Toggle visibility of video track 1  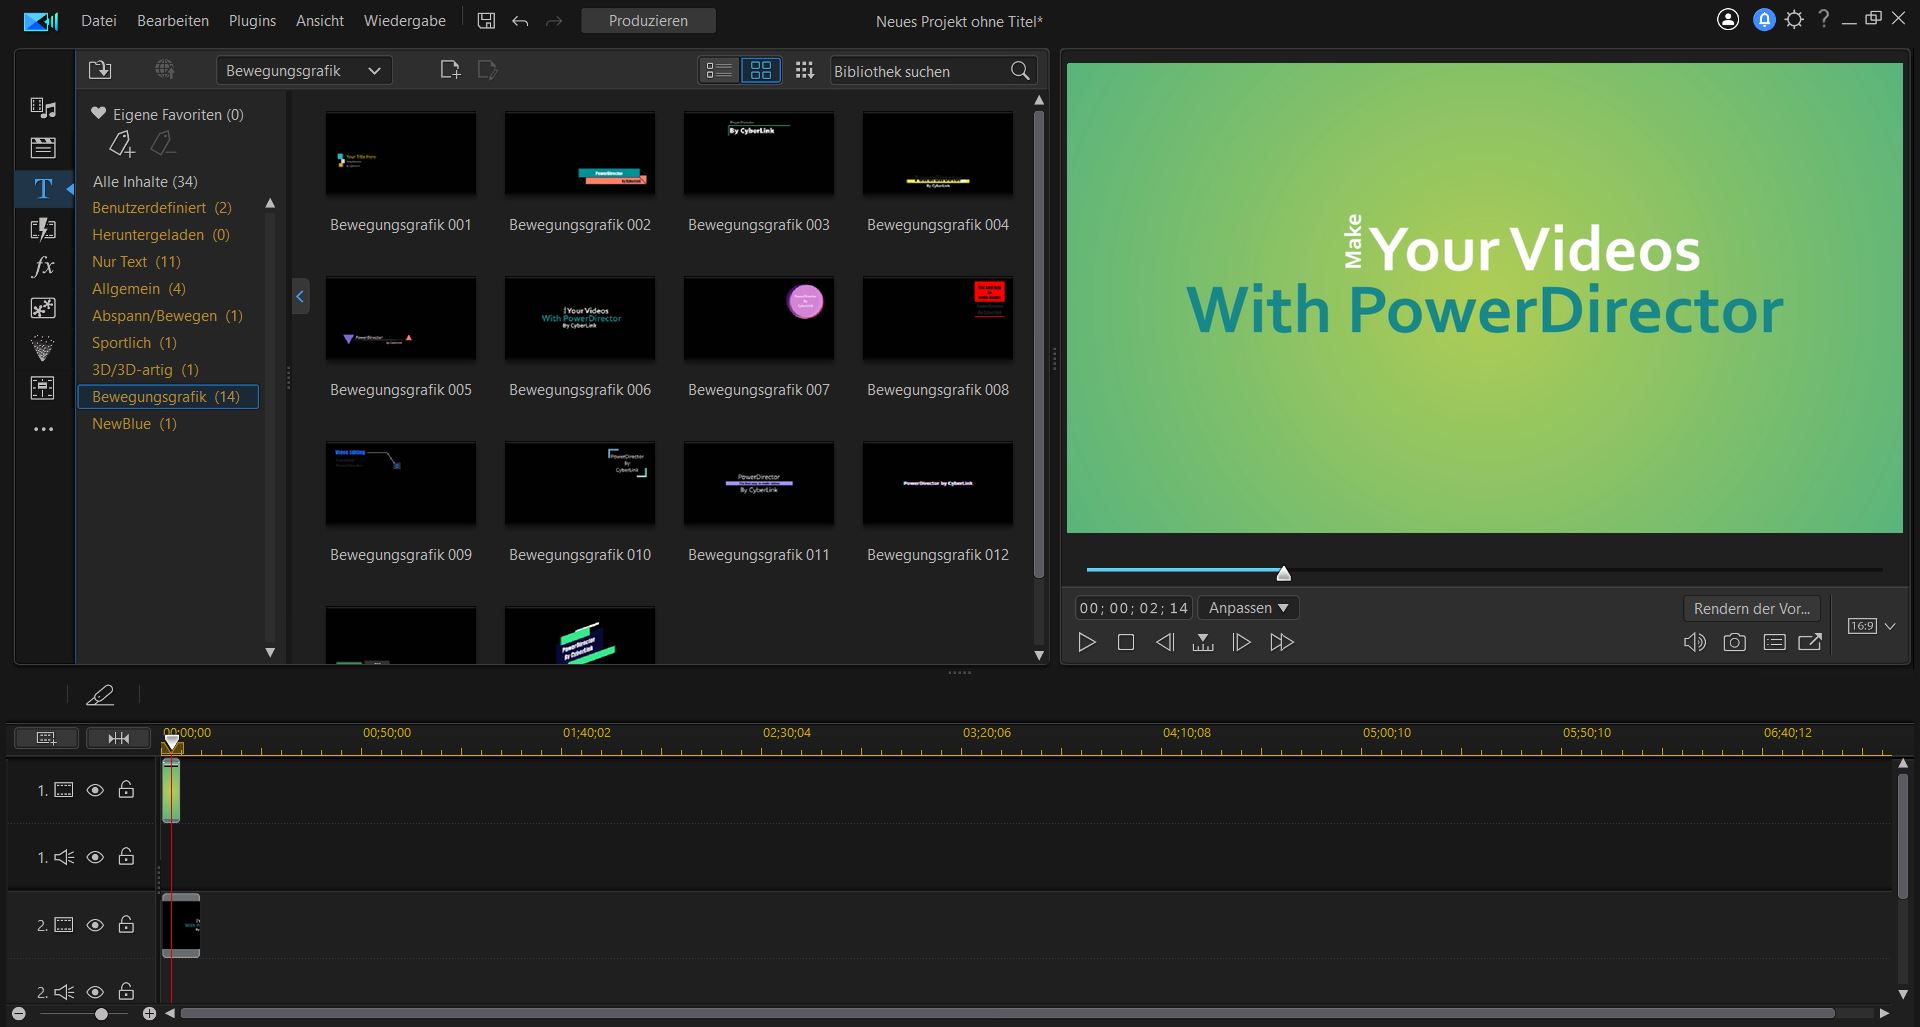pyautogui.click(x=95, y=790)
